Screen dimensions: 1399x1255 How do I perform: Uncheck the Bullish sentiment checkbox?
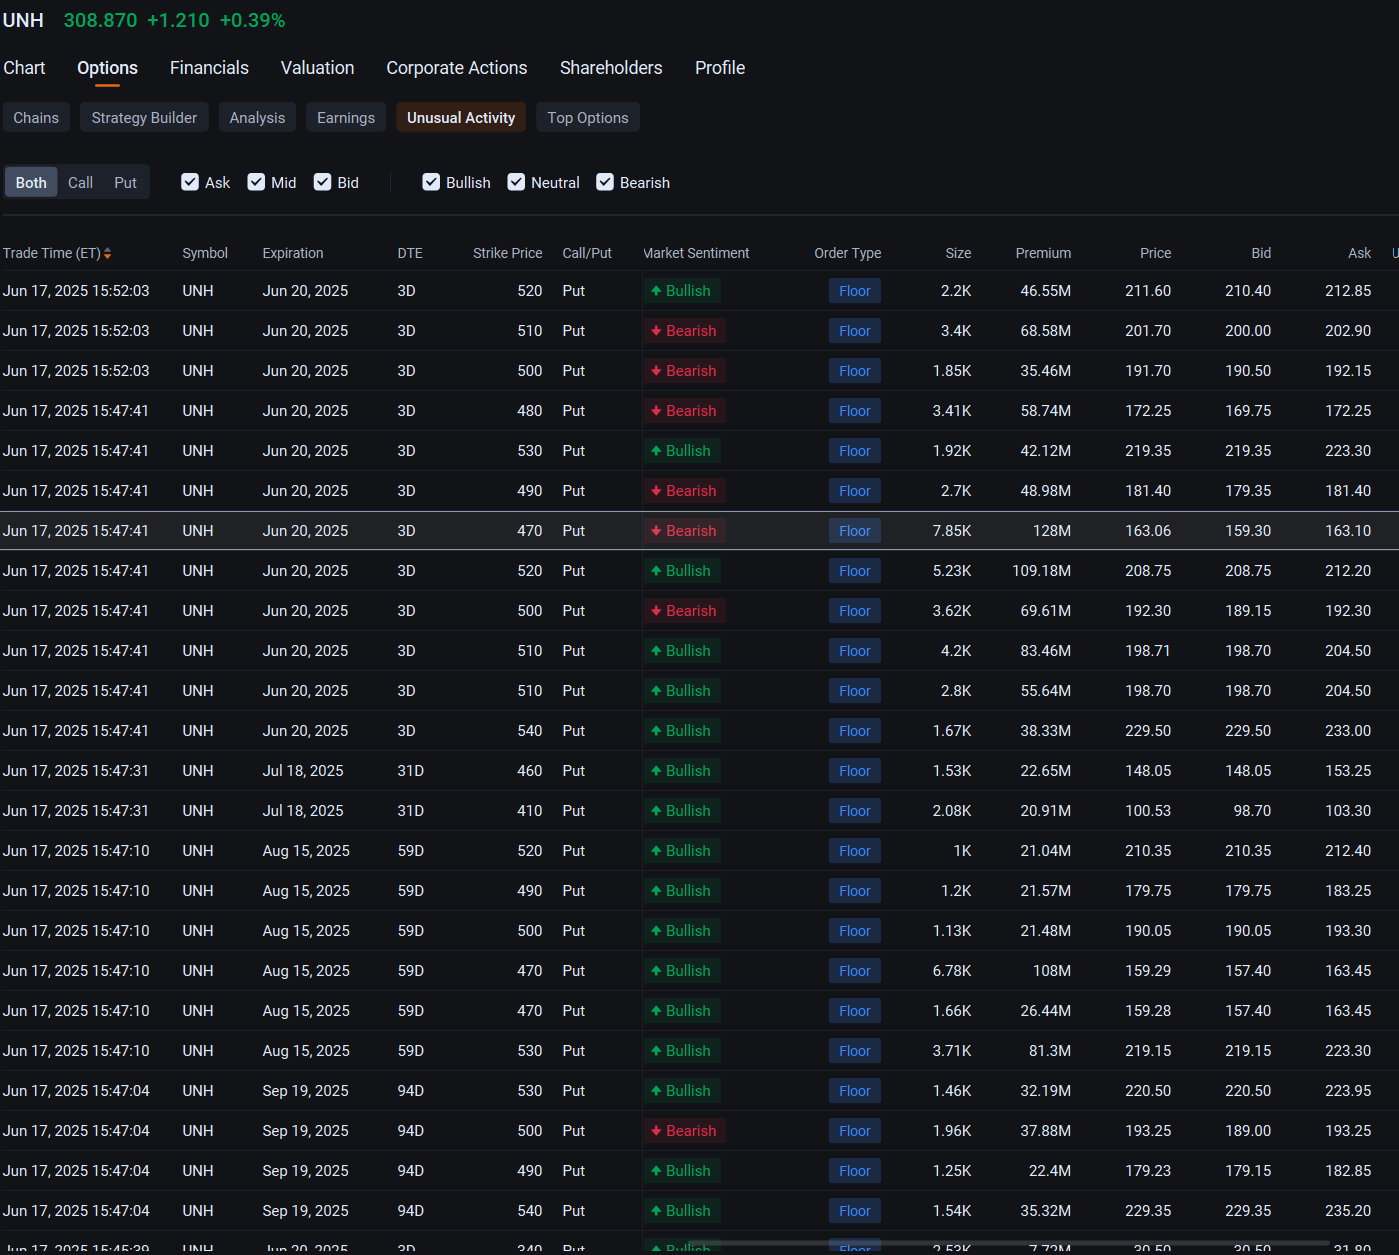431,182
